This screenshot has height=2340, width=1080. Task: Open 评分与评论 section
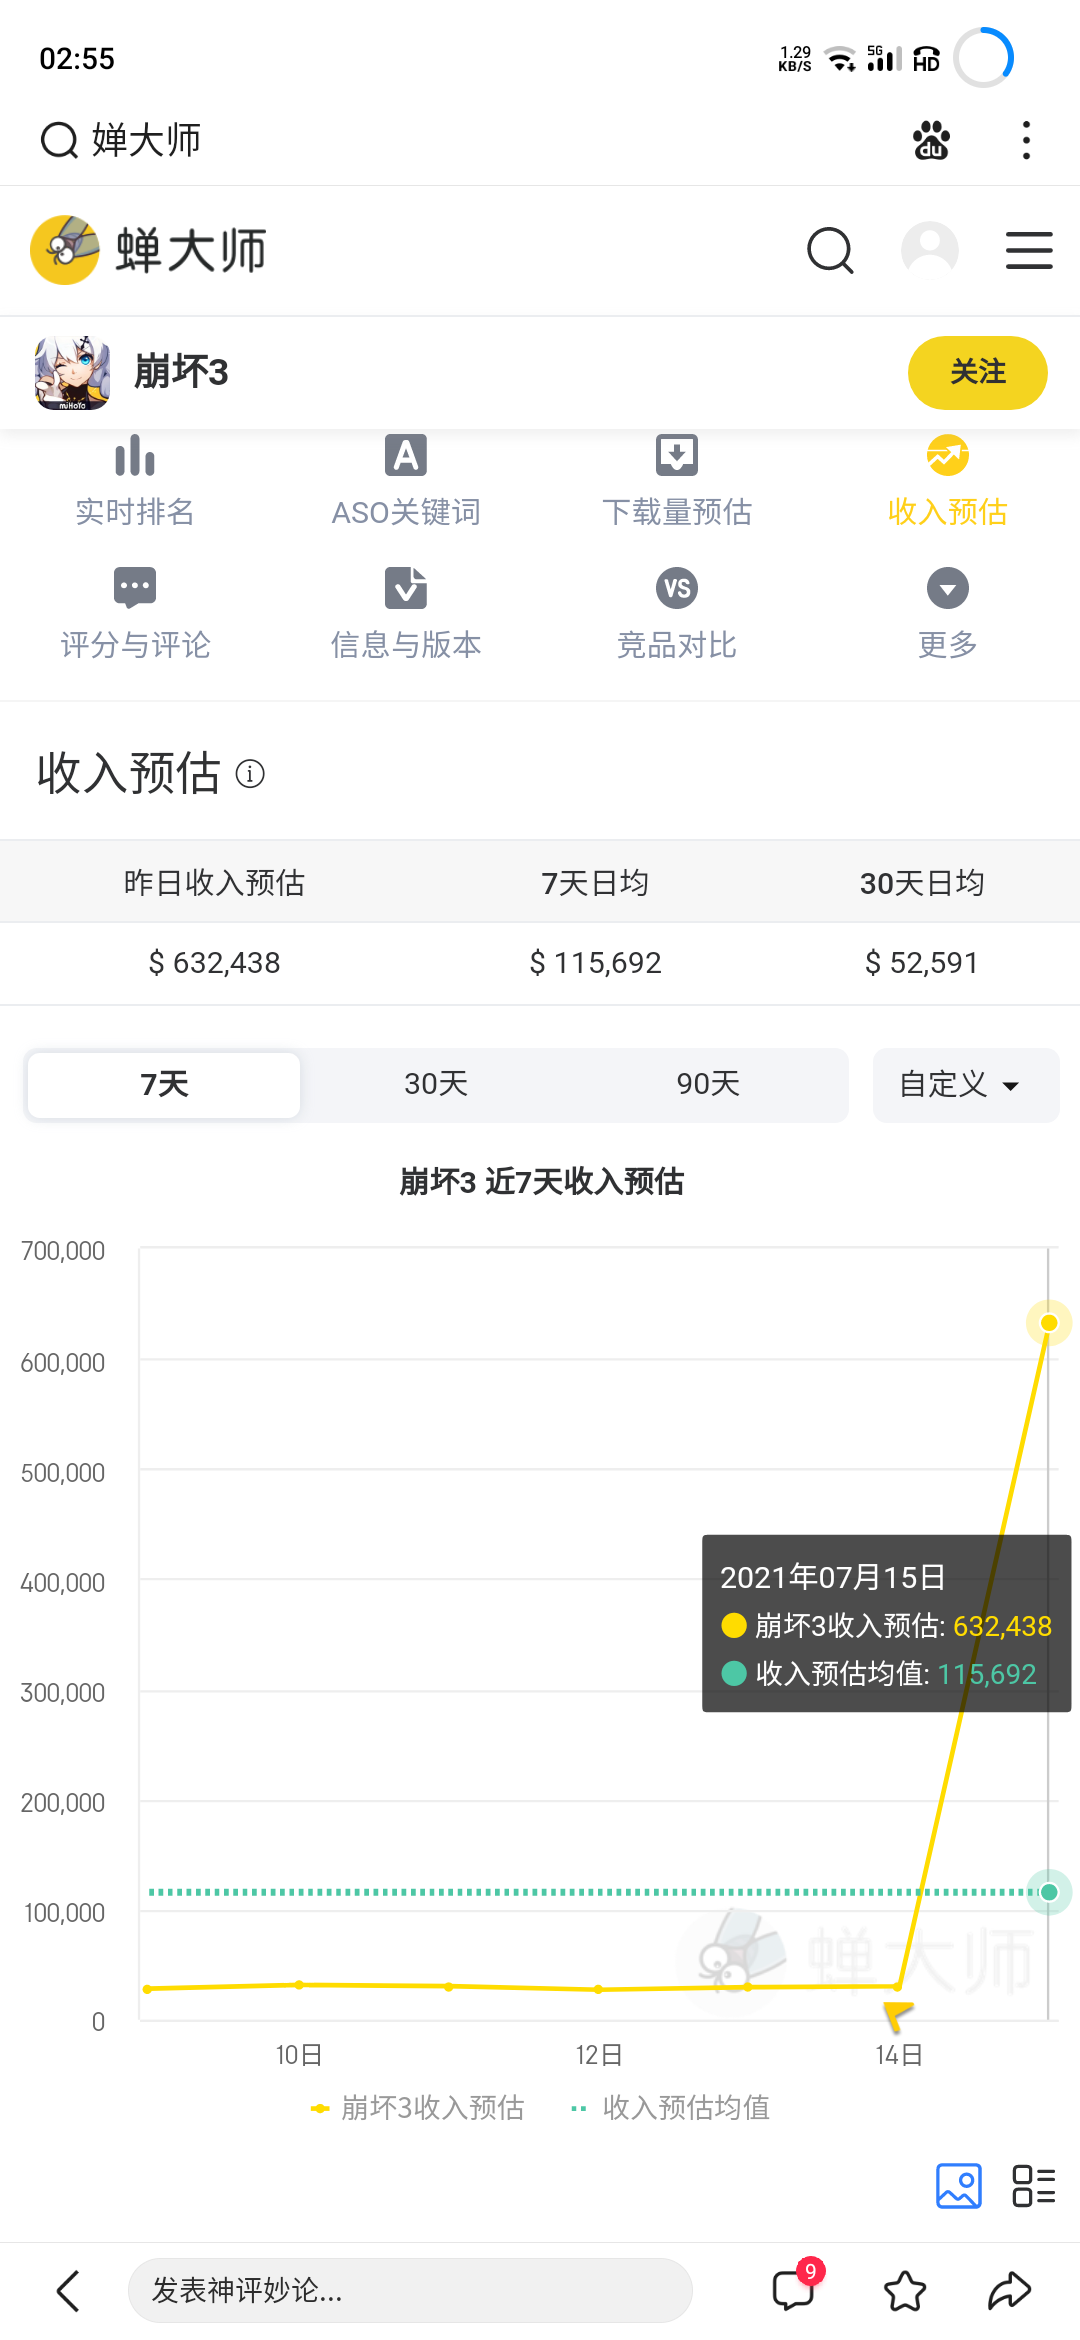(x=135, y=615)
